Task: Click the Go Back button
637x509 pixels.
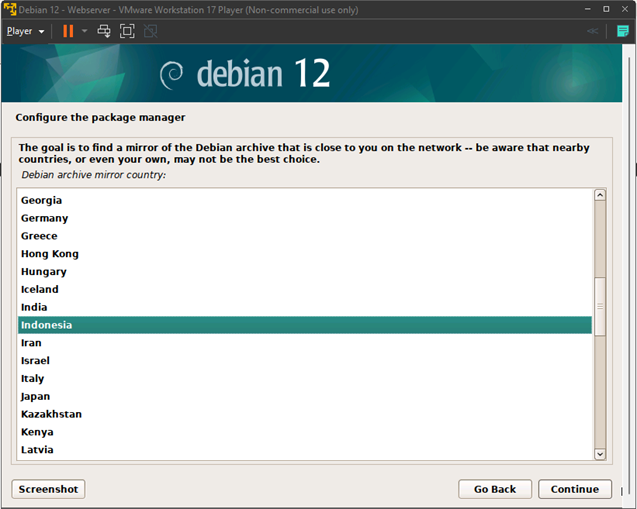Action: pyautogui.click(x=494, y=489)
